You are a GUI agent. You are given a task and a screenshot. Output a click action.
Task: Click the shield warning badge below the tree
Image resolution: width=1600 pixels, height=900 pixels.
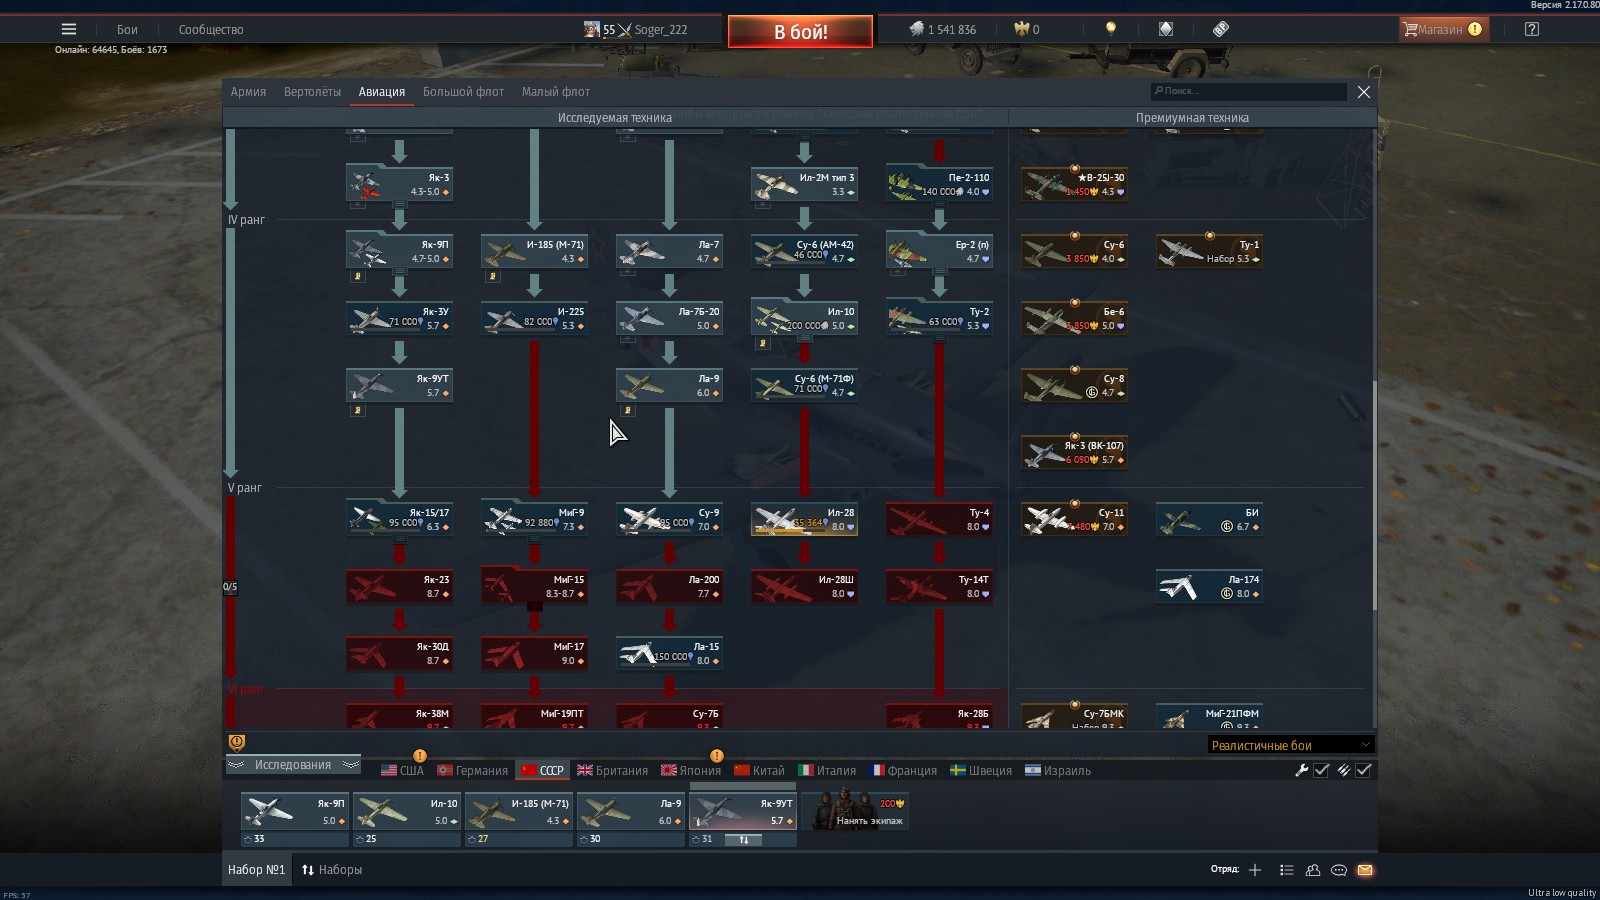[x=237, y=742]
